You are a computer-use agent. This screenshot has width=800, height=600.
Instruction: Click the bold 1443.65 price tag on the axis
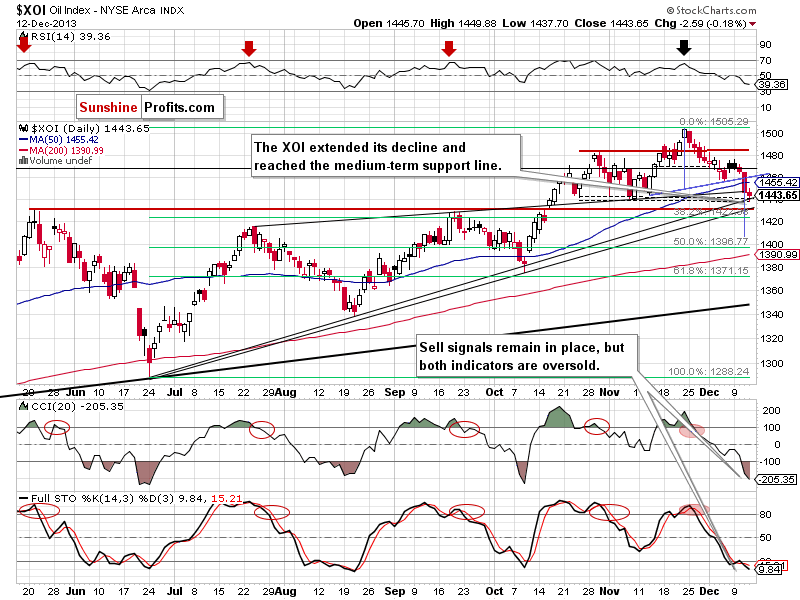point(777,195)
